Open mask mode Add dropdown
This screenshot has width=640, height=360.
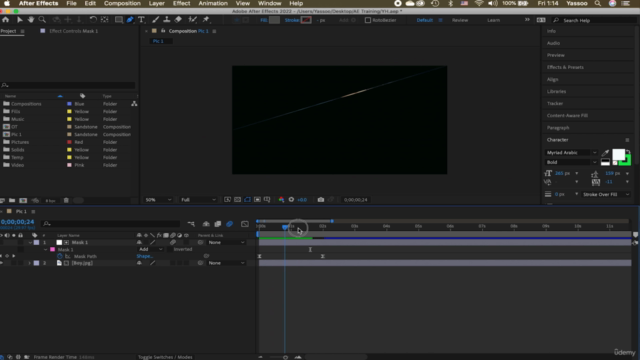point(150,249)
